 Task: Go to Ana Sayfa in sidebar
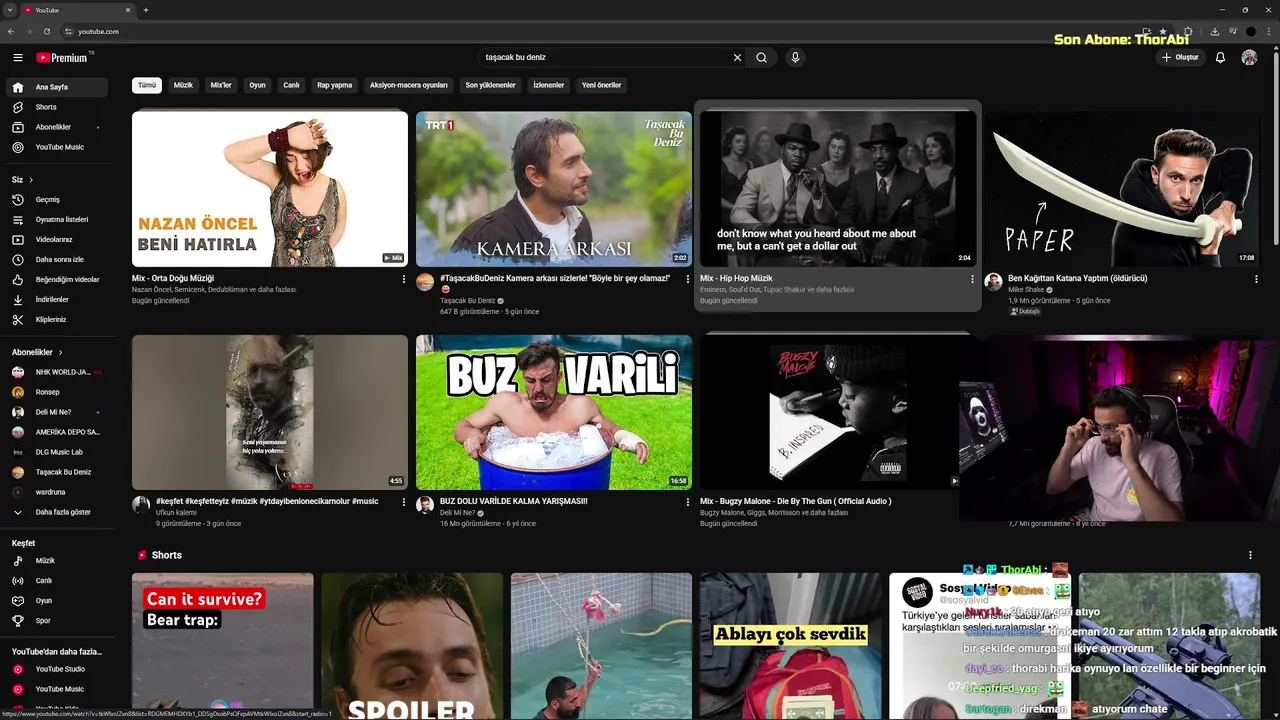(x=59, y=87)
